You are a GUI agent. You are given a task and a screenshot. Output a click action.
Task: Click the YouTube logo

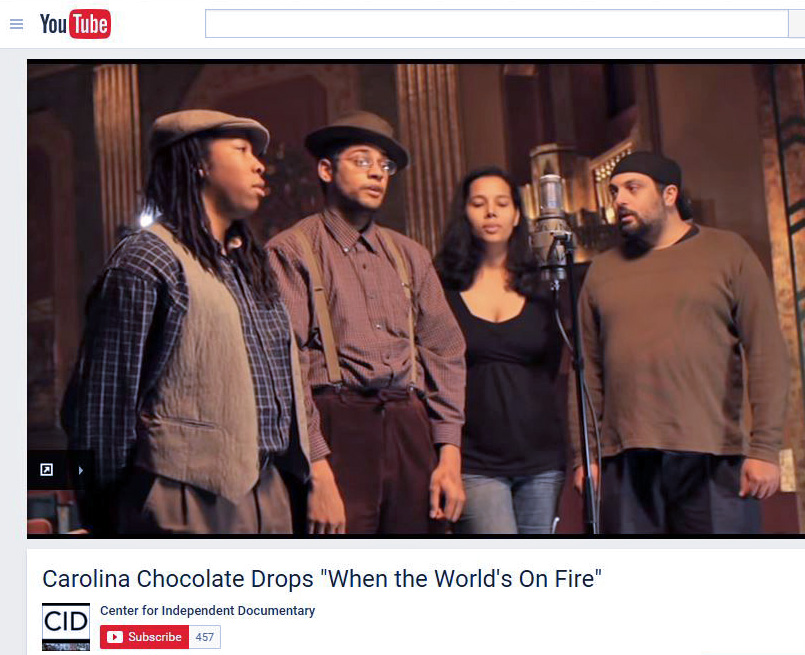tap(75, 24)
